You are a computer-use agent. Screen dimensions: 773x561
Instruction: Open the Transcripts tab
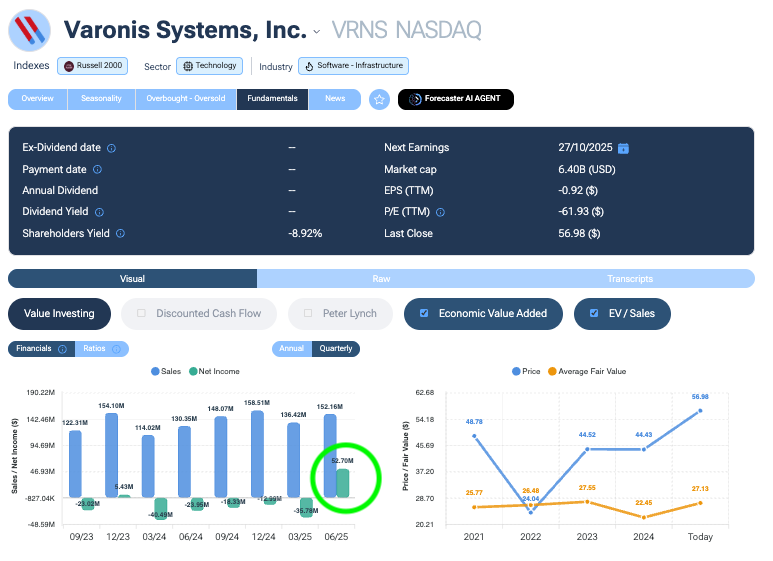(630, 279)
